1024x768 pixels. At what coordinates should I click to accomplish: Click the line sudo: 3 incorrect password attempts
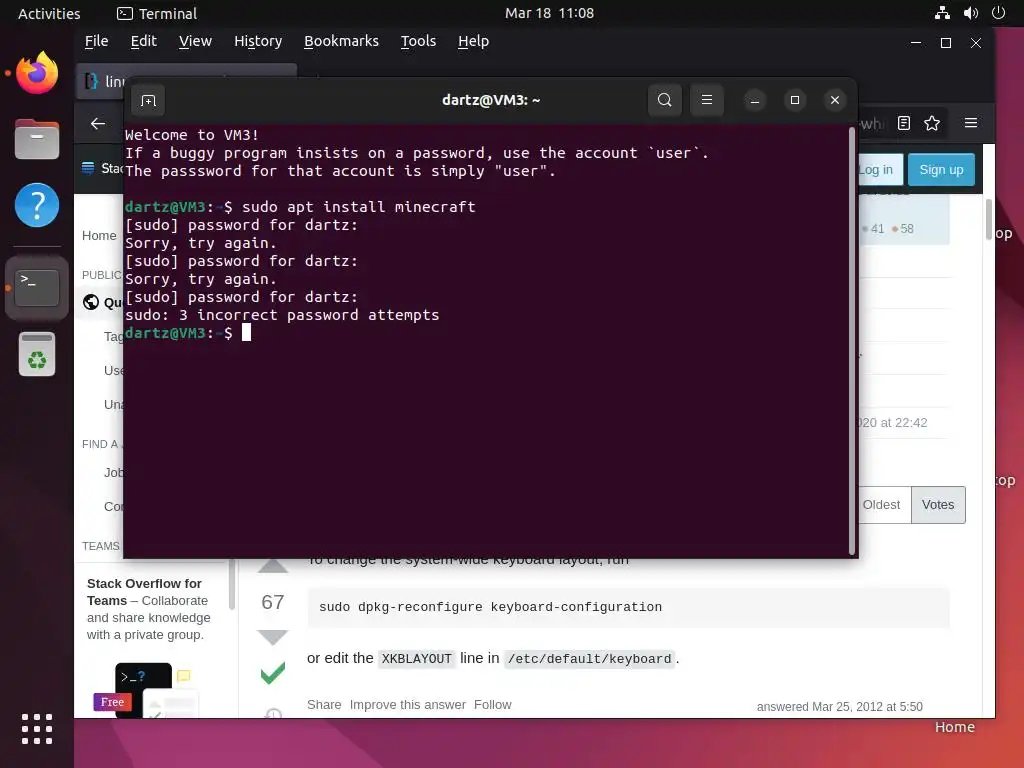(282, 315)
